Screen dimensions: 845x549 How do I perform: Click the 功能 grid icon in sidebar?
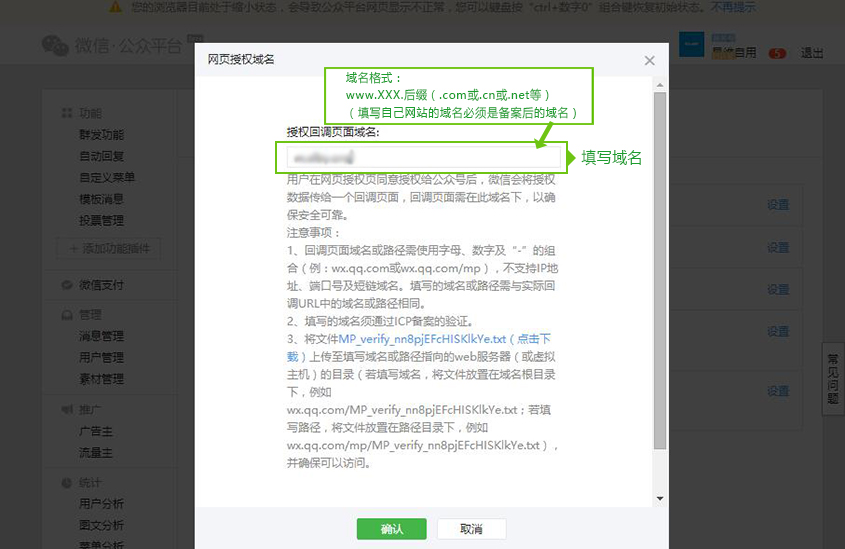click(x=67, y=113)
